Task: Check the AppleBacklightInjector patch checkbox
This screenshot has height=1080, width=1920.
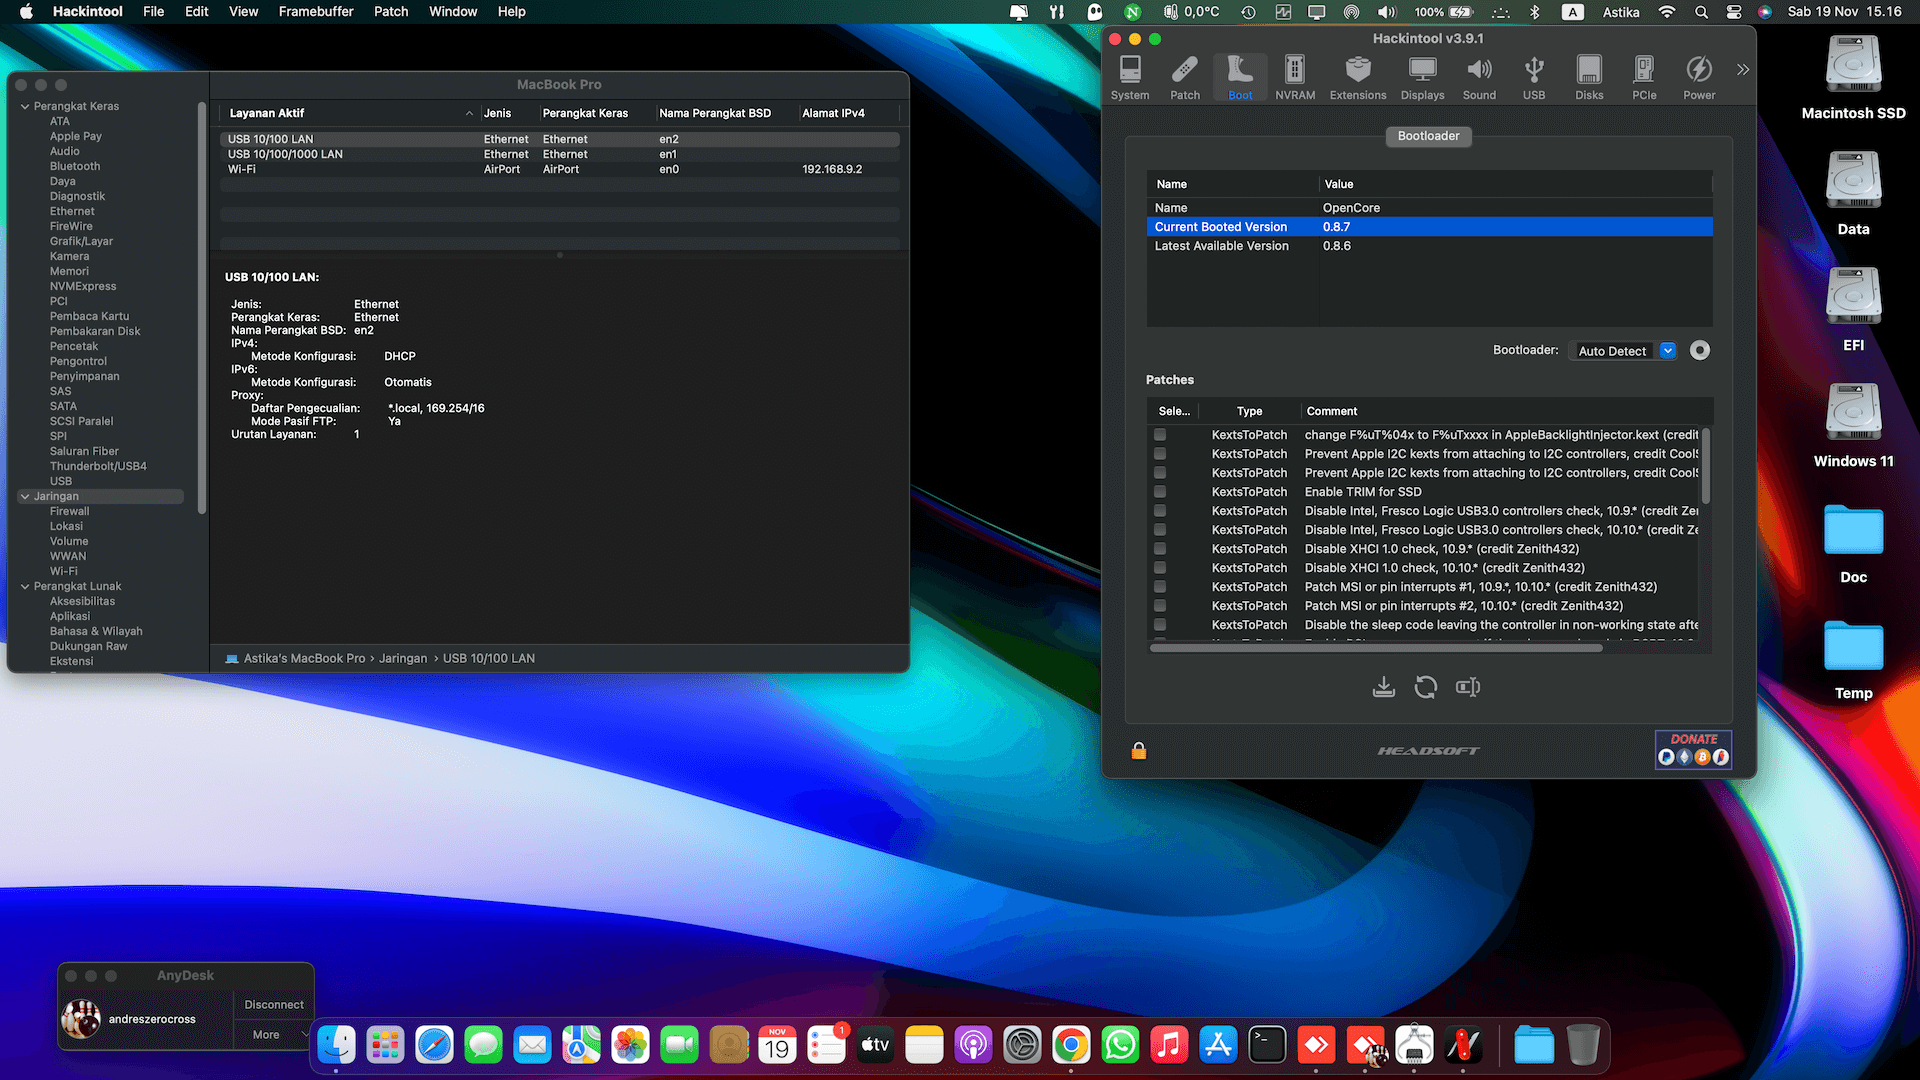Action: (1160, 435)
